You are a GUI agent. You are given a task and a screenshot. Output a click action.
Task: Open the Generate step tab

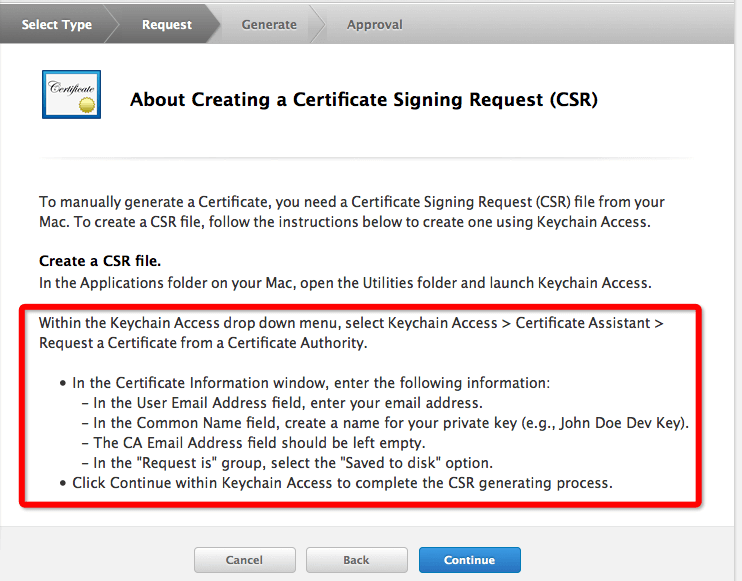point(269,25)
